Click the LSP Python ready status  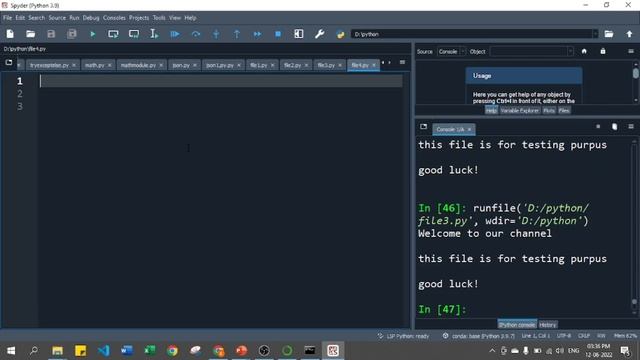403,336
